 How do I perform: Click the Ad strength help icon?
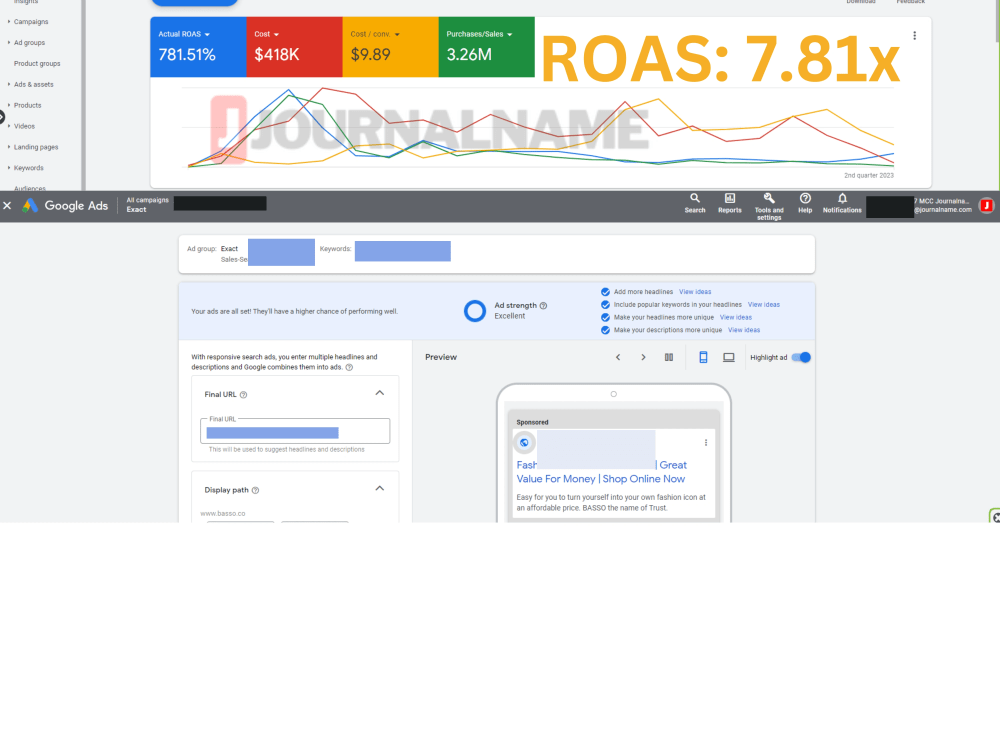click(543, 305)
